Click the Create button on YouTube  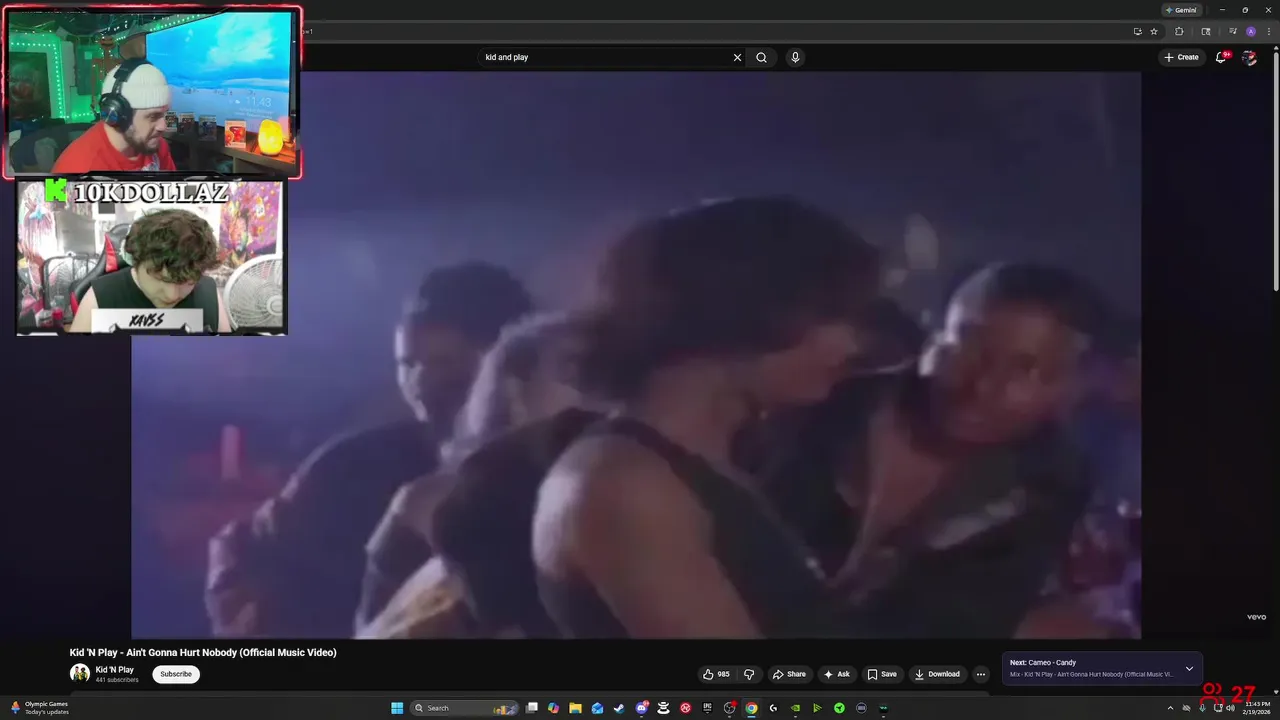click(x=1181, y=57)
